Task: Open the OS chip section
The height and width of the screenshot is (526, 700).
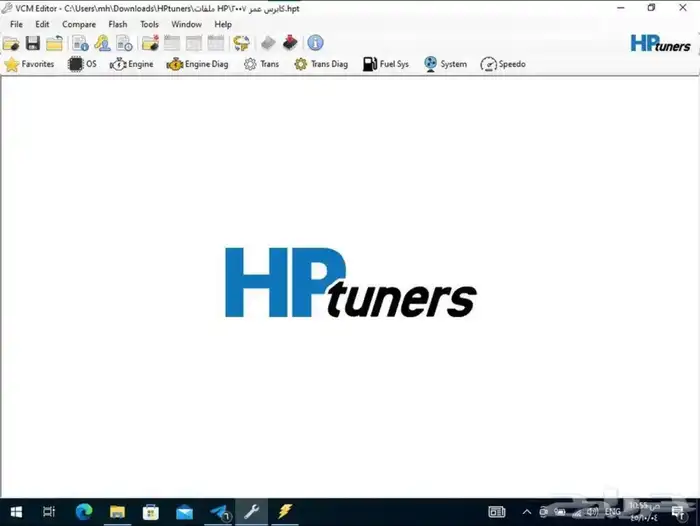Action: click(82, 64)
